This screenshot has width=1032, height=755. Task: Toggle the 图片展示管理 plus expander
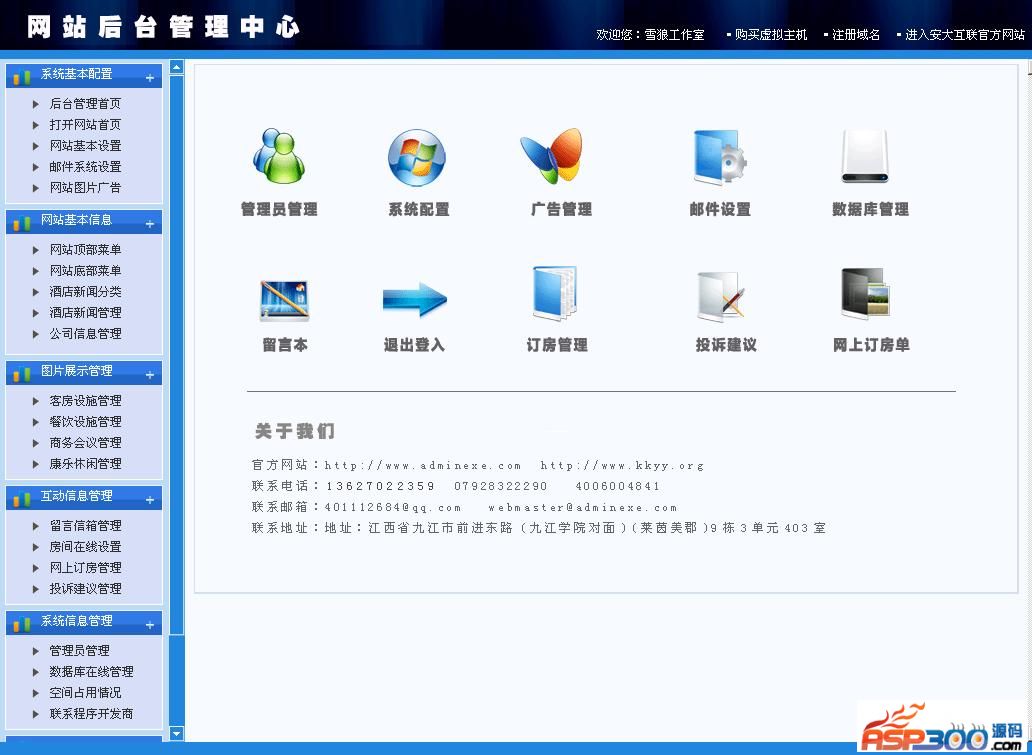(150, 375)
